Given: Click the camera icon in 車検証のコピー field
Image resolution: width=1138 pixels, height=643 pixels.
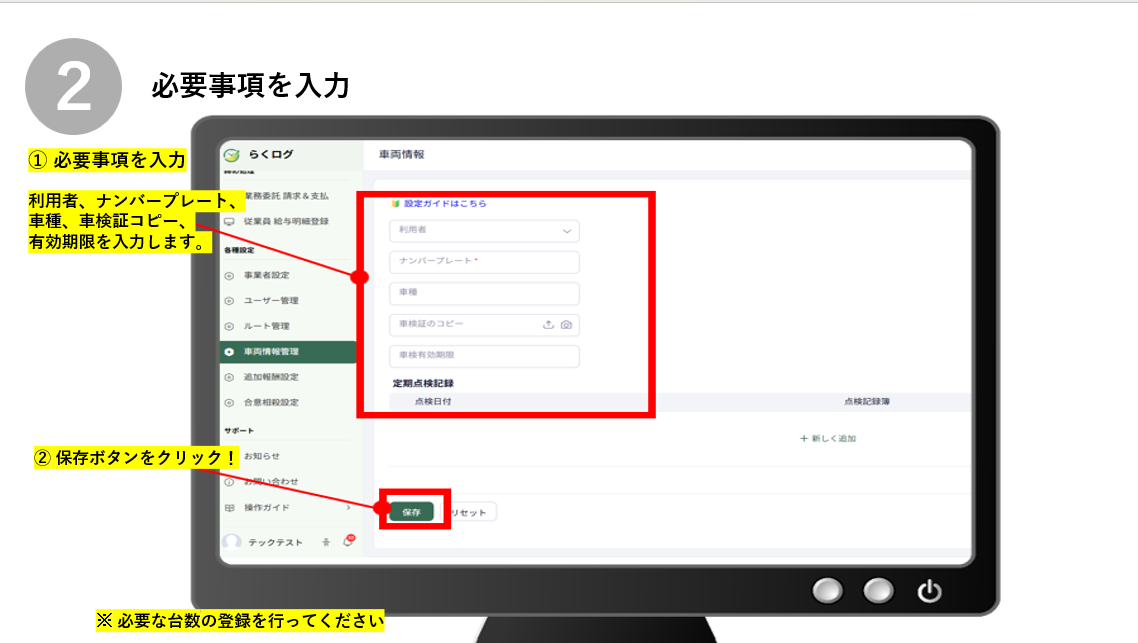Looking at the screenshot, I should [x=566, y=325].
